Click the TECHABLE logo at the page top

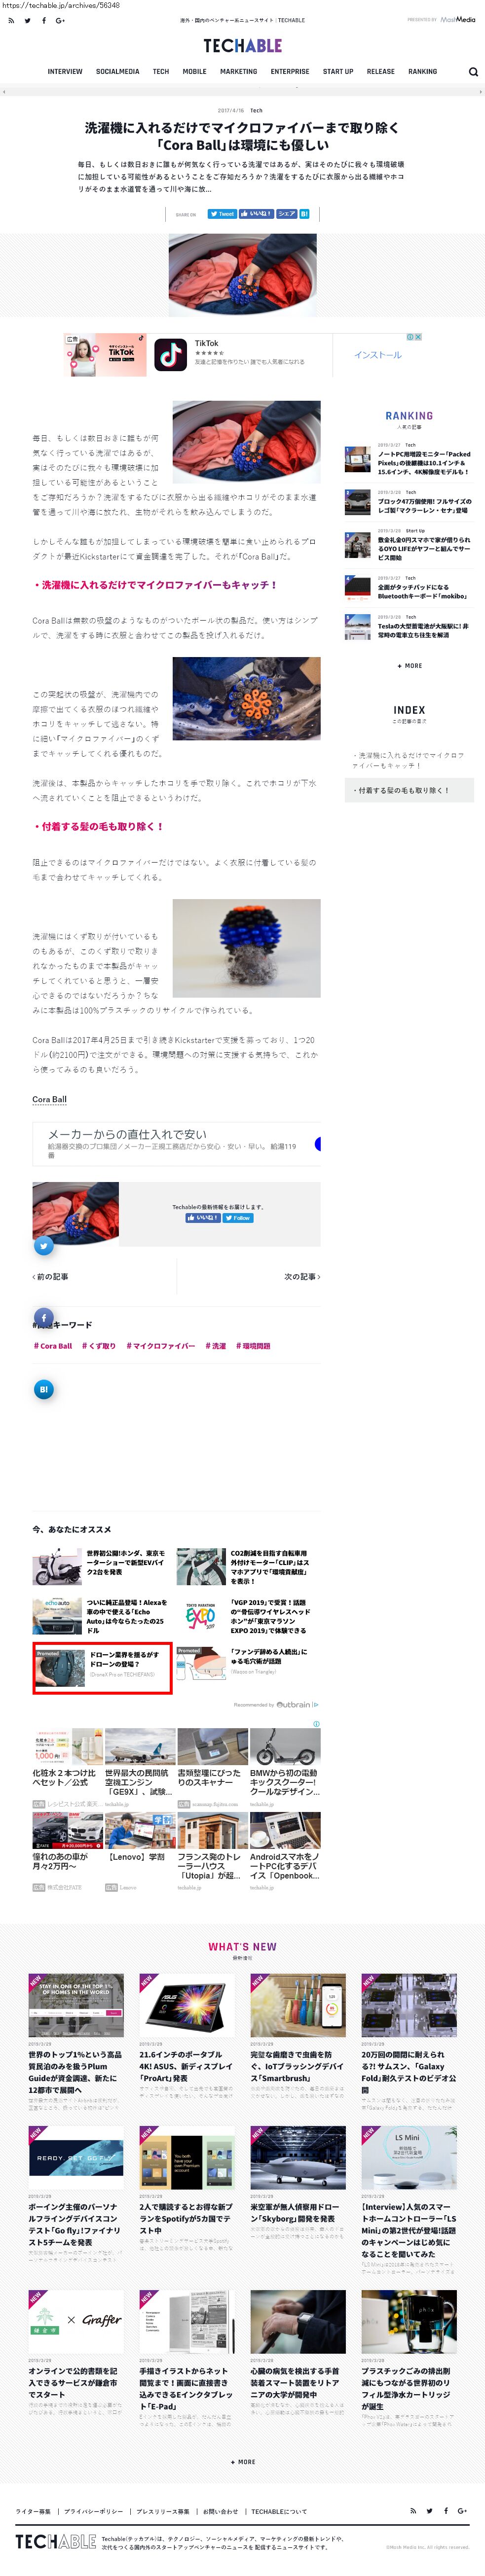(242, 46)
